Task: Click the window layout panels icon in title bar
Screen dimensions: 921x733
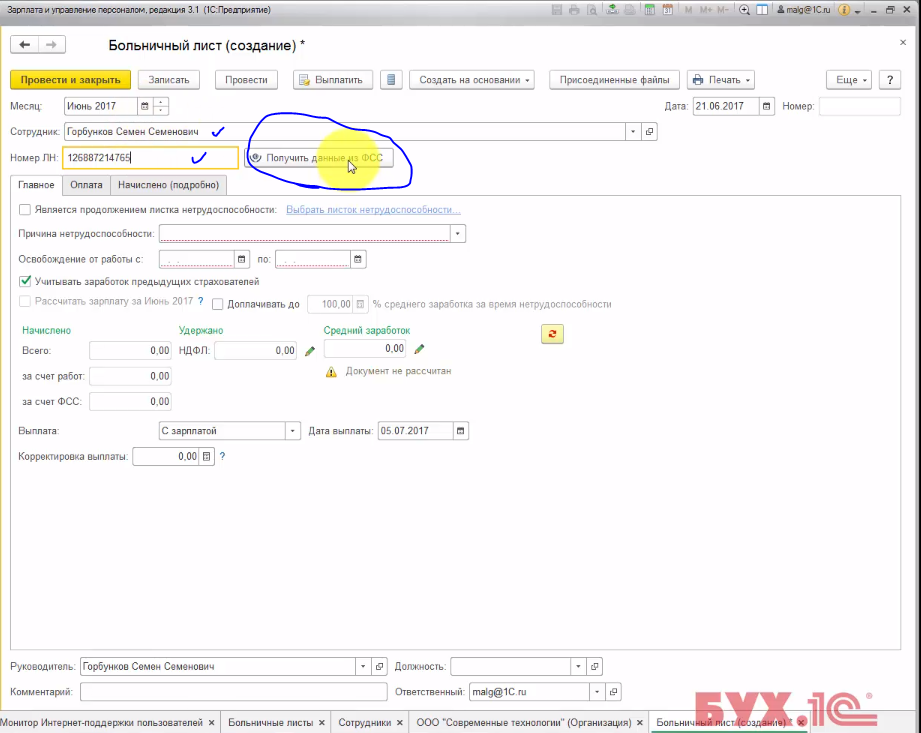Action: click(x=762, y=10)
